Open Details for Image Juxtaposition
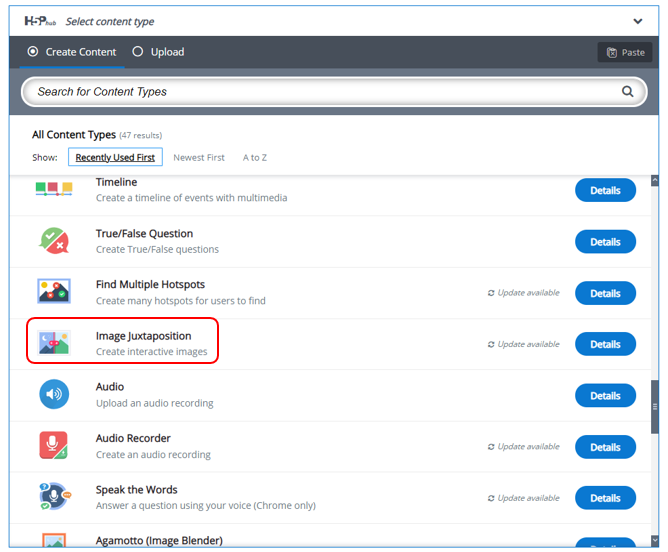 [605, 344]
